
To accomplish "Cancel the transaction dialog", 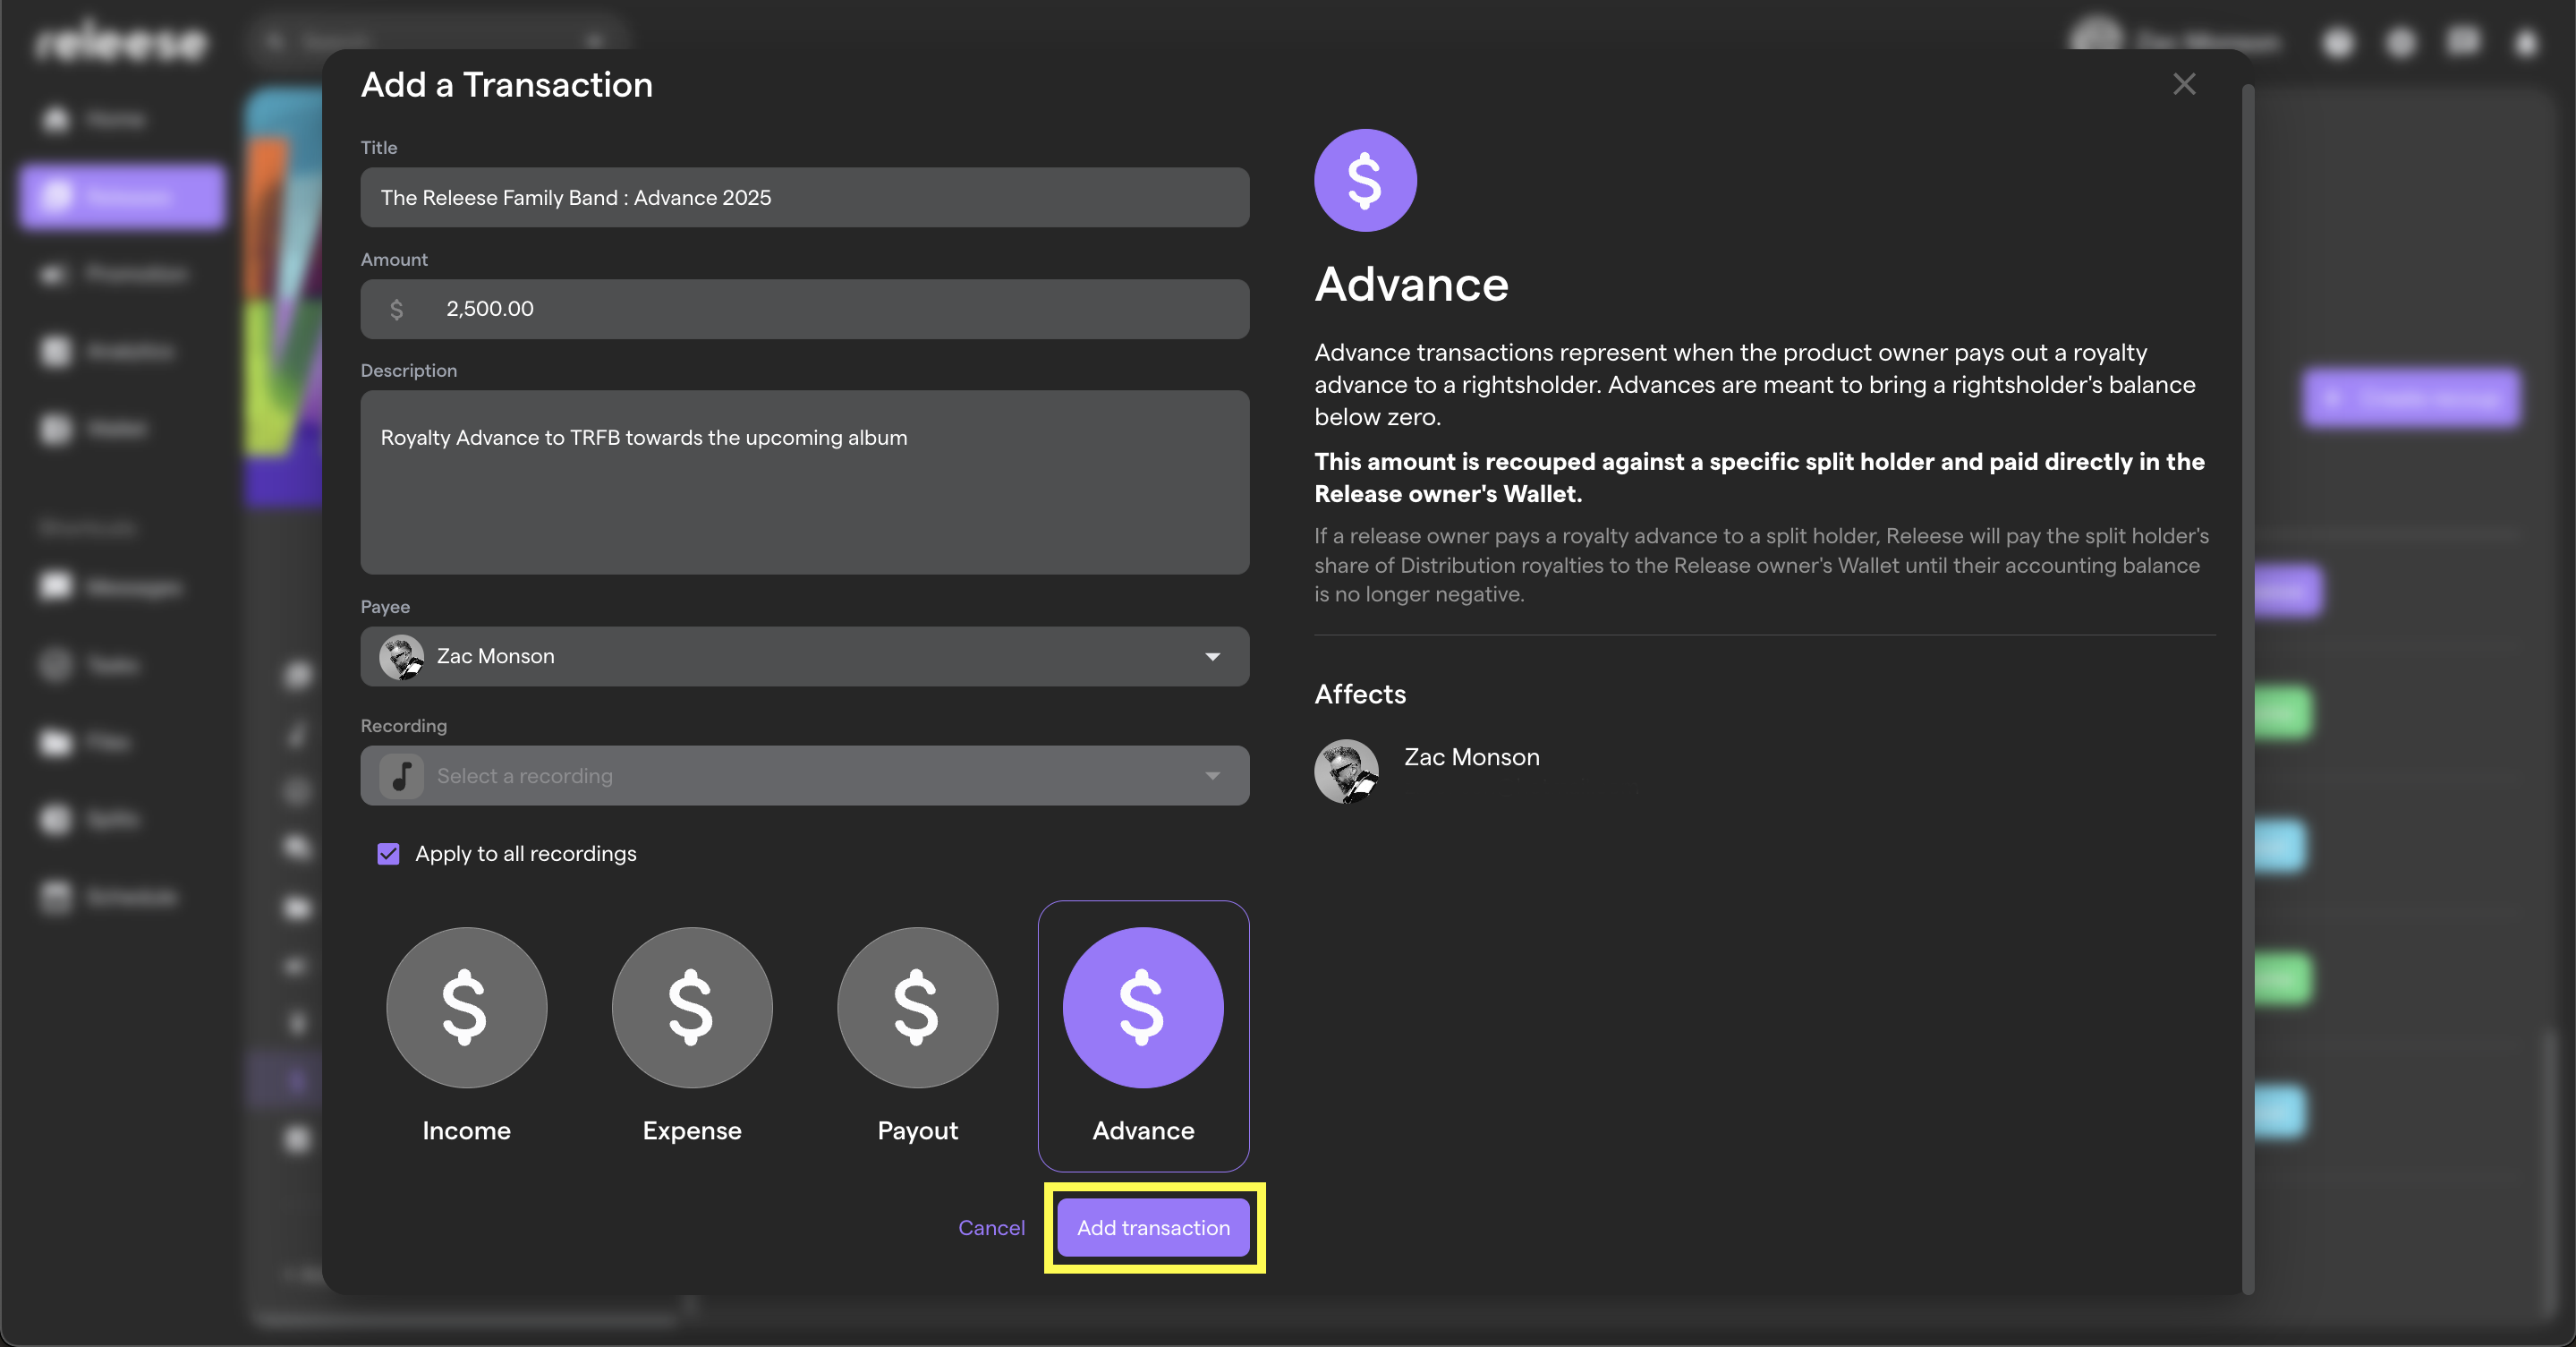I will [x=991, y=1227].
